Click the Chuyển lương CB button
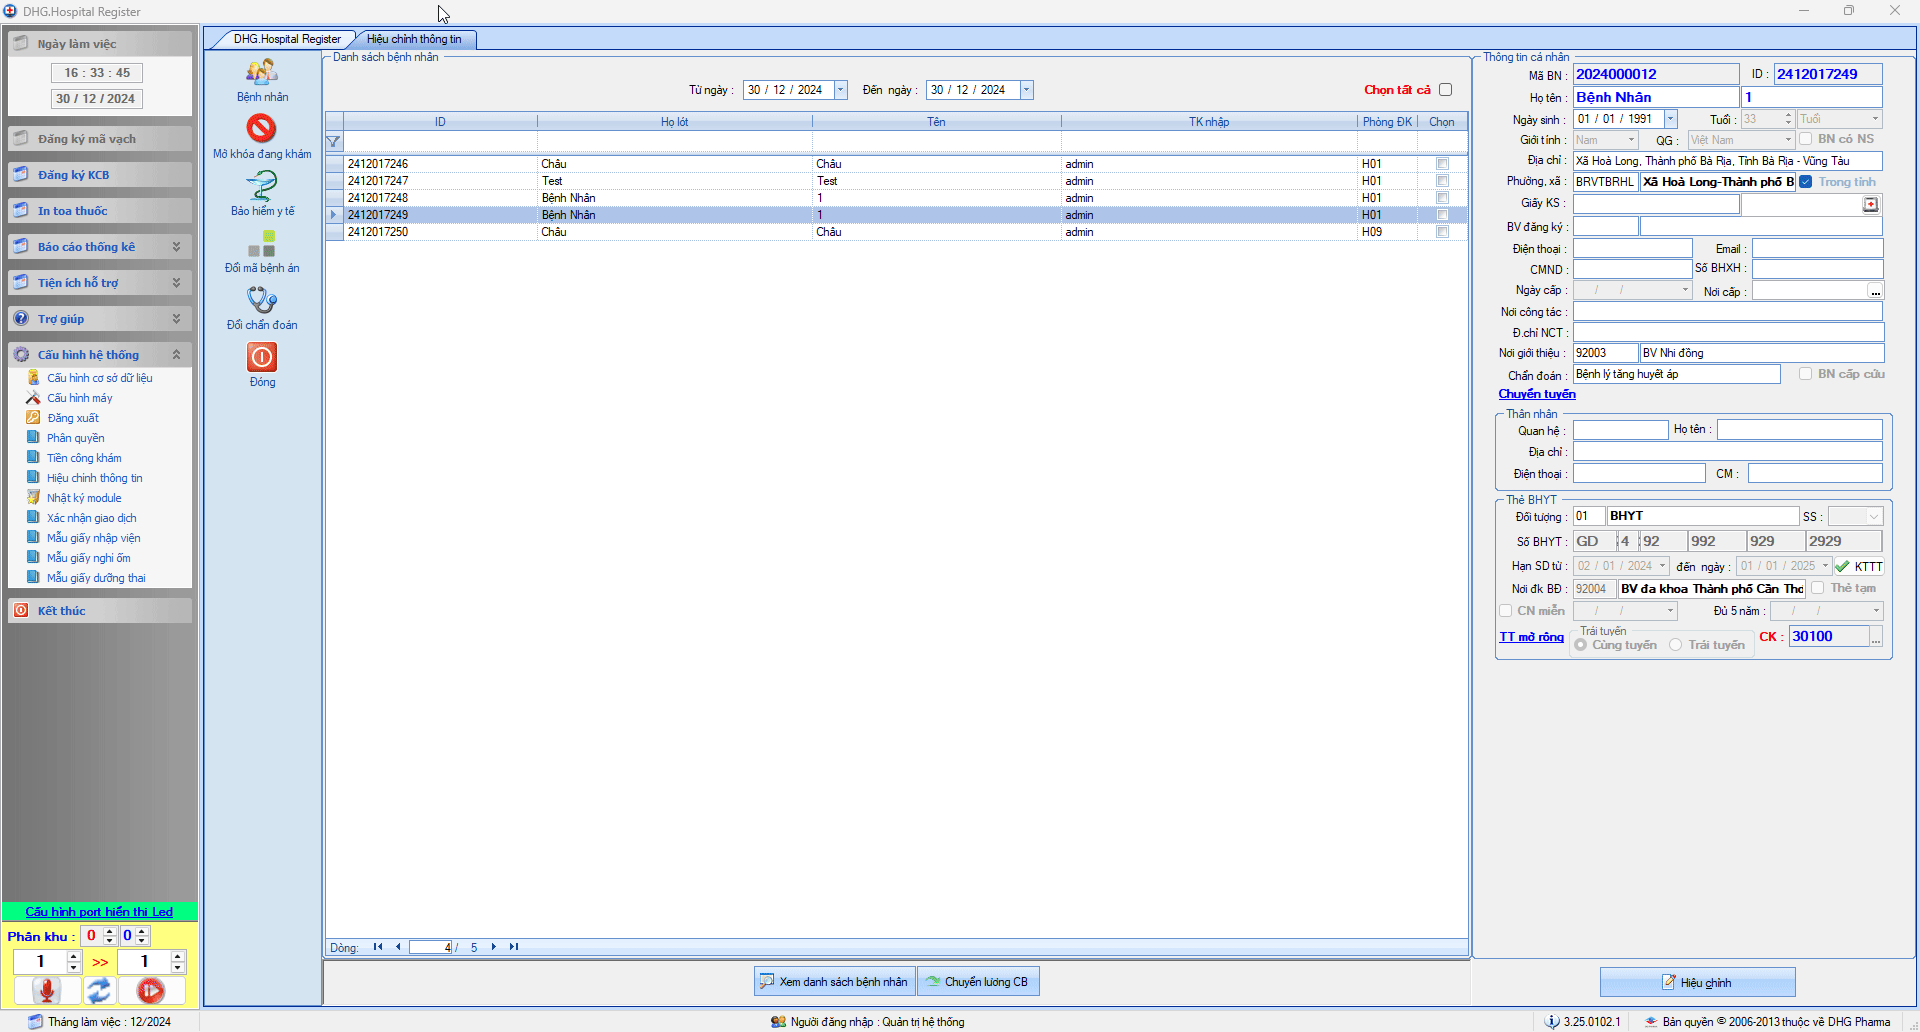Image resolution: width=1920 pixels, height=1032 pixels. pos(978,982)
